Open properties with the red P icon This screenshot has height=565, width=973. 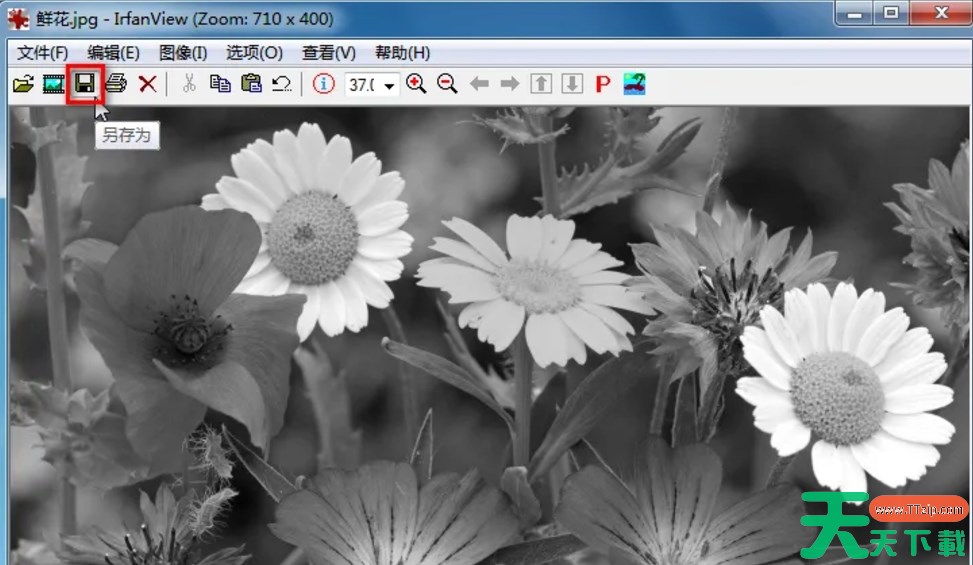click(603, 84)
